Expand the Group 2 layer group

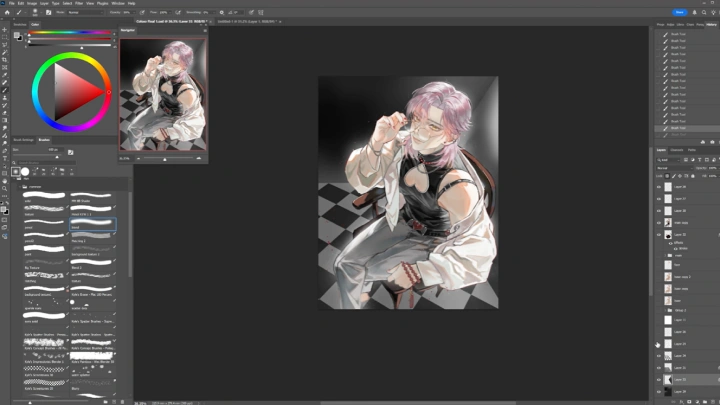tap(665, 310)
